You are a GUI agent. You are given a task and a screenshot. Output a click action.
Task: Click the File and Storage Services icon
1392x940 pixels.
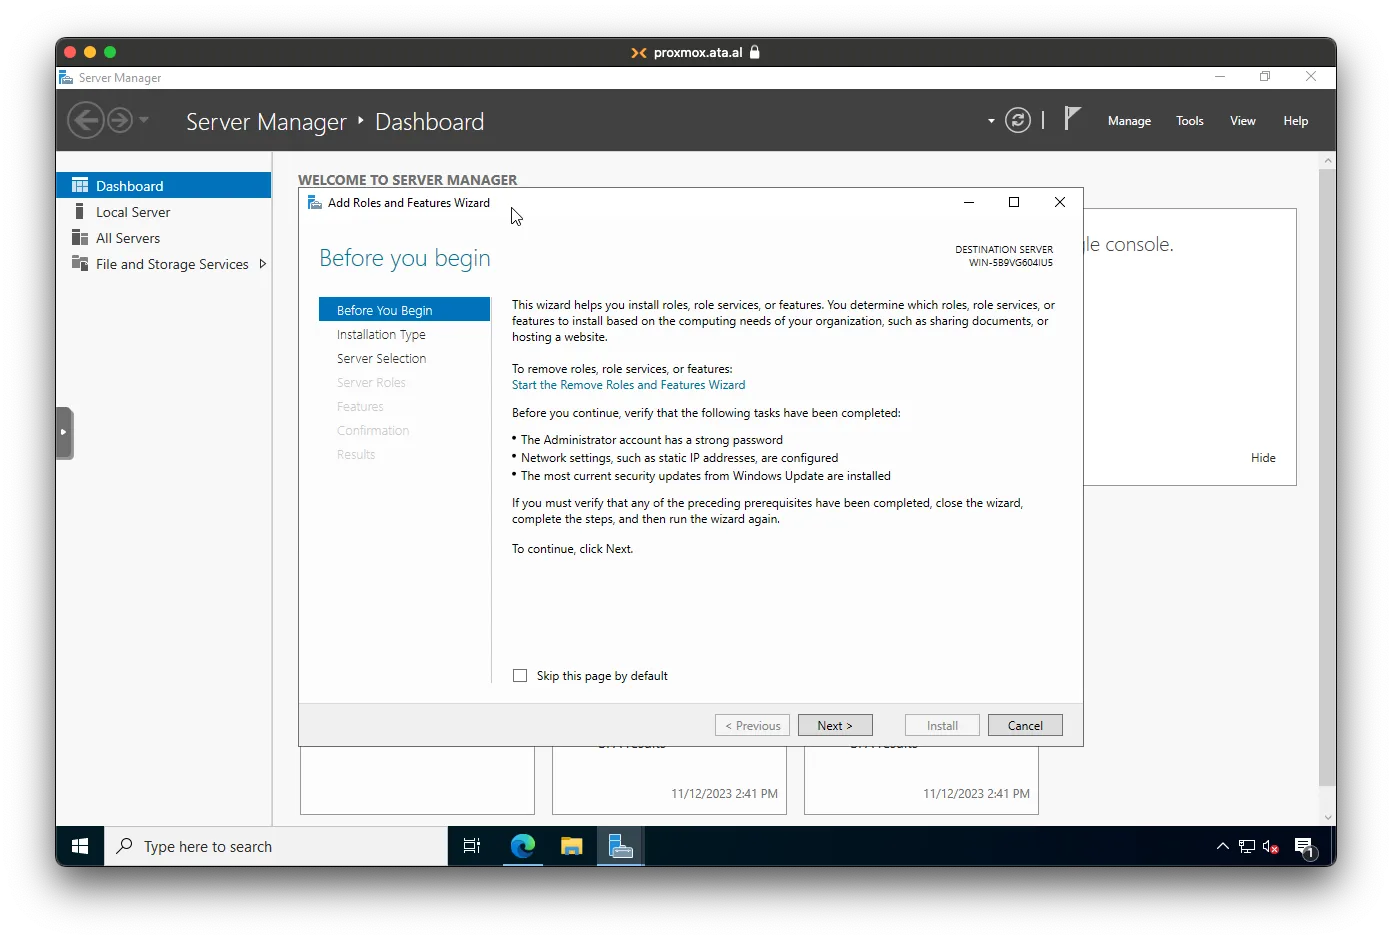[x=80, y=263]
